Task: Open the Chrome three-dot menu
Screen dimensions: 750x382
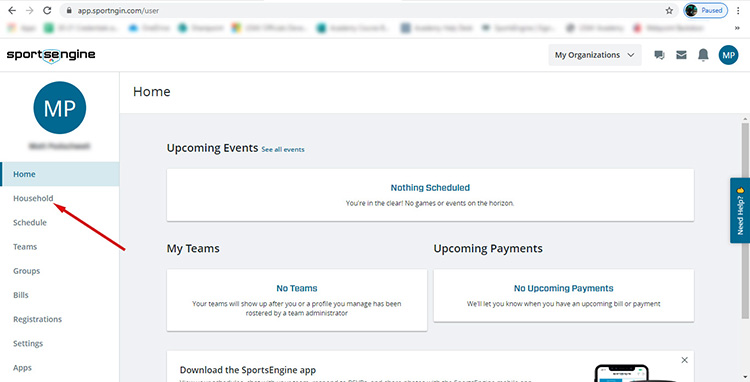Action: tap(739, 11)
